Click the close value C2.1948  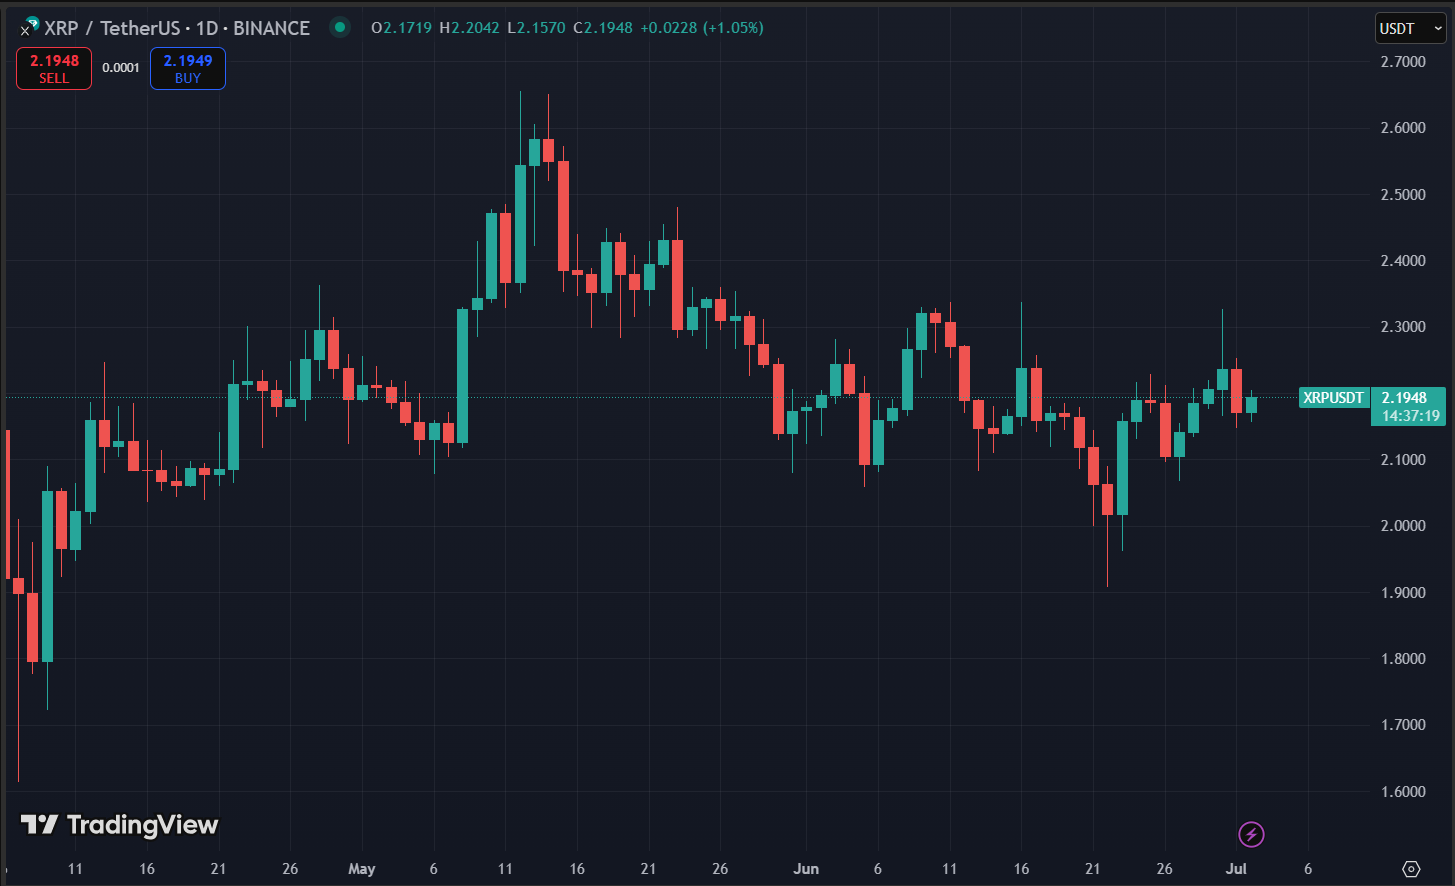tap(603, 28)
